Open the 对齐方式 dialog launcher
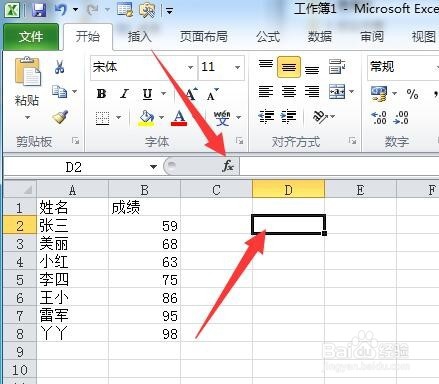Viewport: 439px width, 384px height. (352, 141)
